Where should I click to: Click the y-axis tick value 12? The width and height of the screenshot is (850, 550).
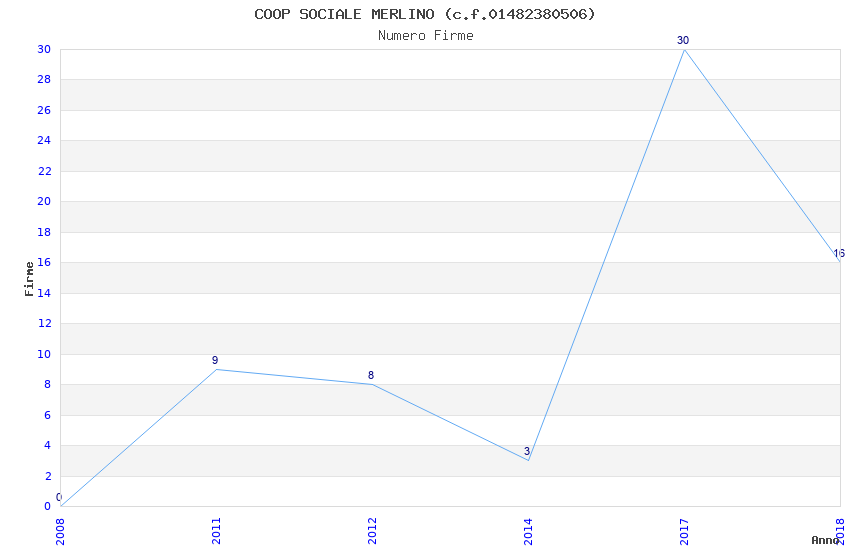coord(44,323)
